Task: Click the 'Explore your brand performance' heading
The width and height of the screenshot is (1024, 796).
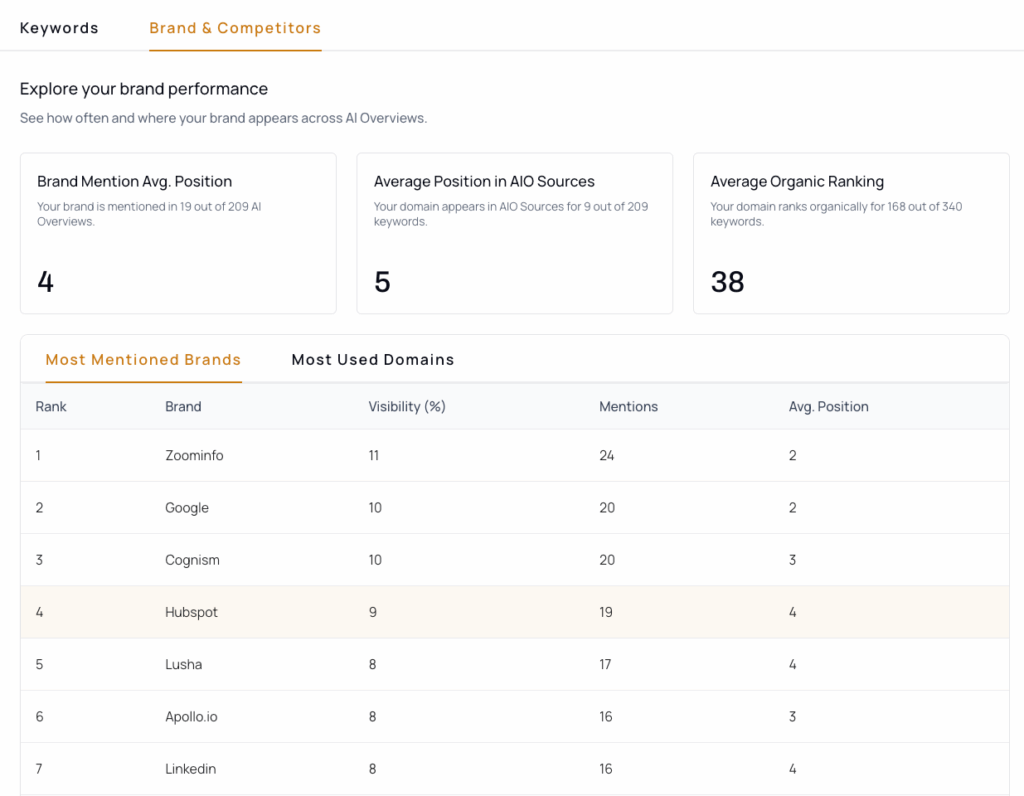Action: coord(144,89)
